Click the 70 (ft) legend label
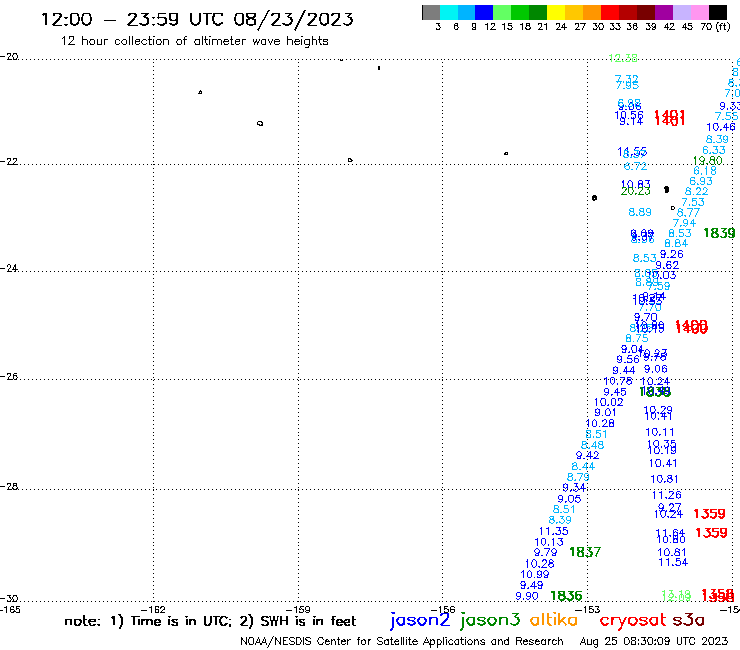The image size is (740, 650). pos(715,26)
